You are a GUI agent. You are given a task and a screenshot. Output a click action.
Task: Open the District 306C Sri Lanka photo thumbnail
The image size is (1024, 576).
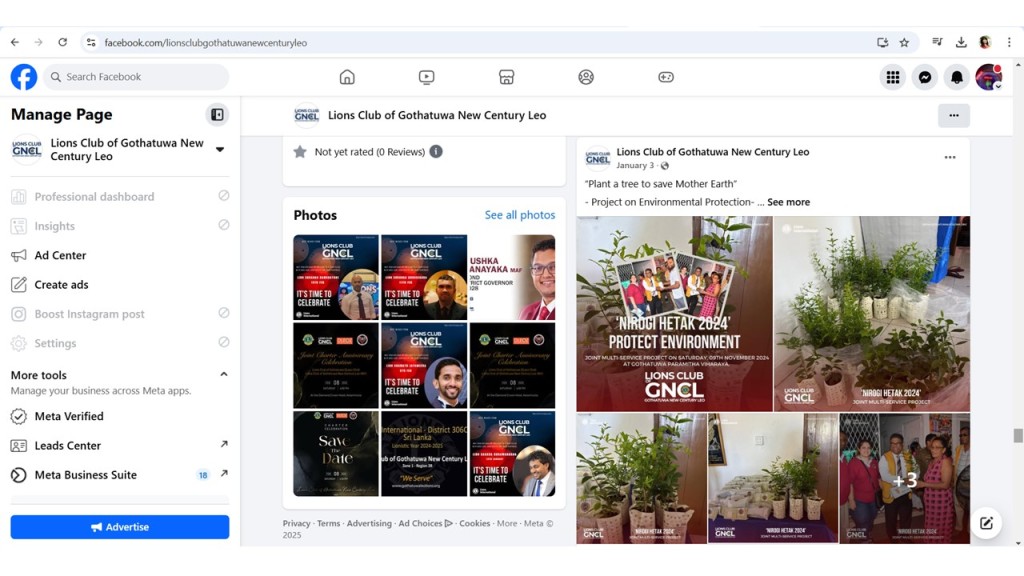coord(424,454)
